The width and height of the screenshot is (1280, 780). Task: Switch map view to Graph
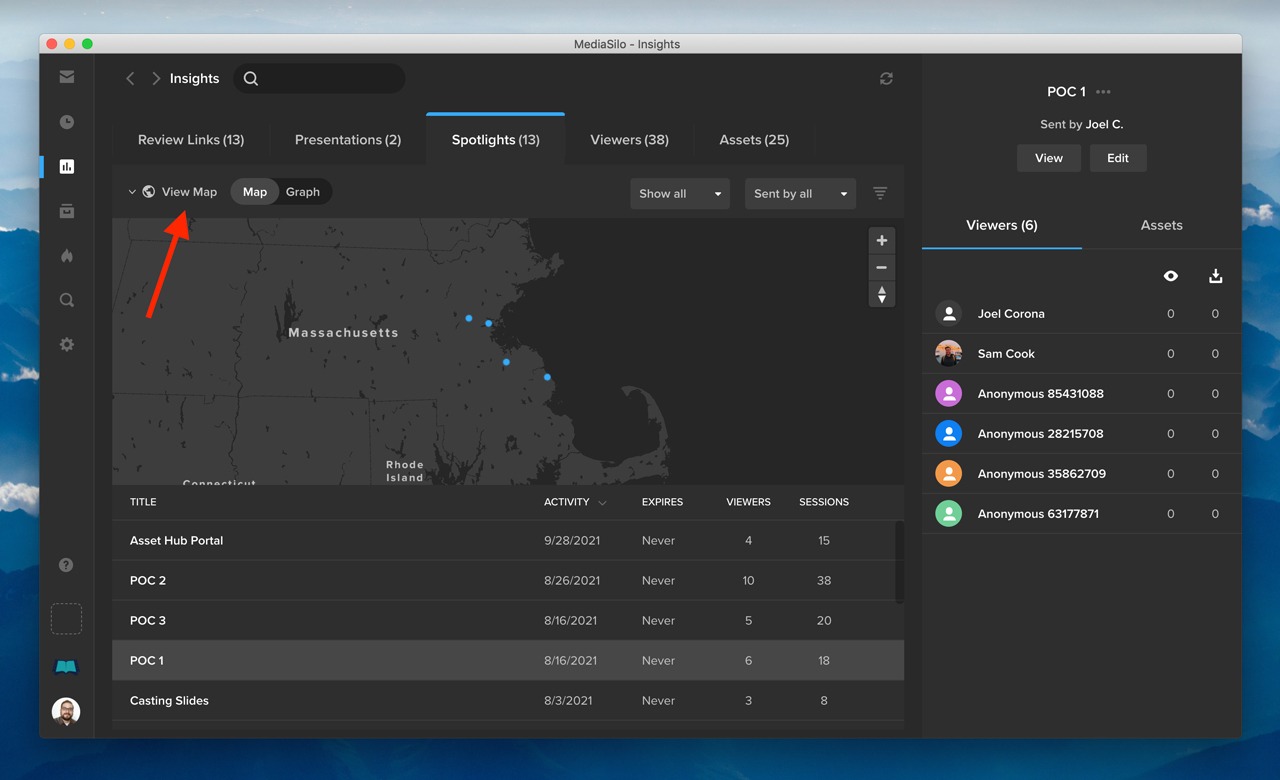[303, 192]
